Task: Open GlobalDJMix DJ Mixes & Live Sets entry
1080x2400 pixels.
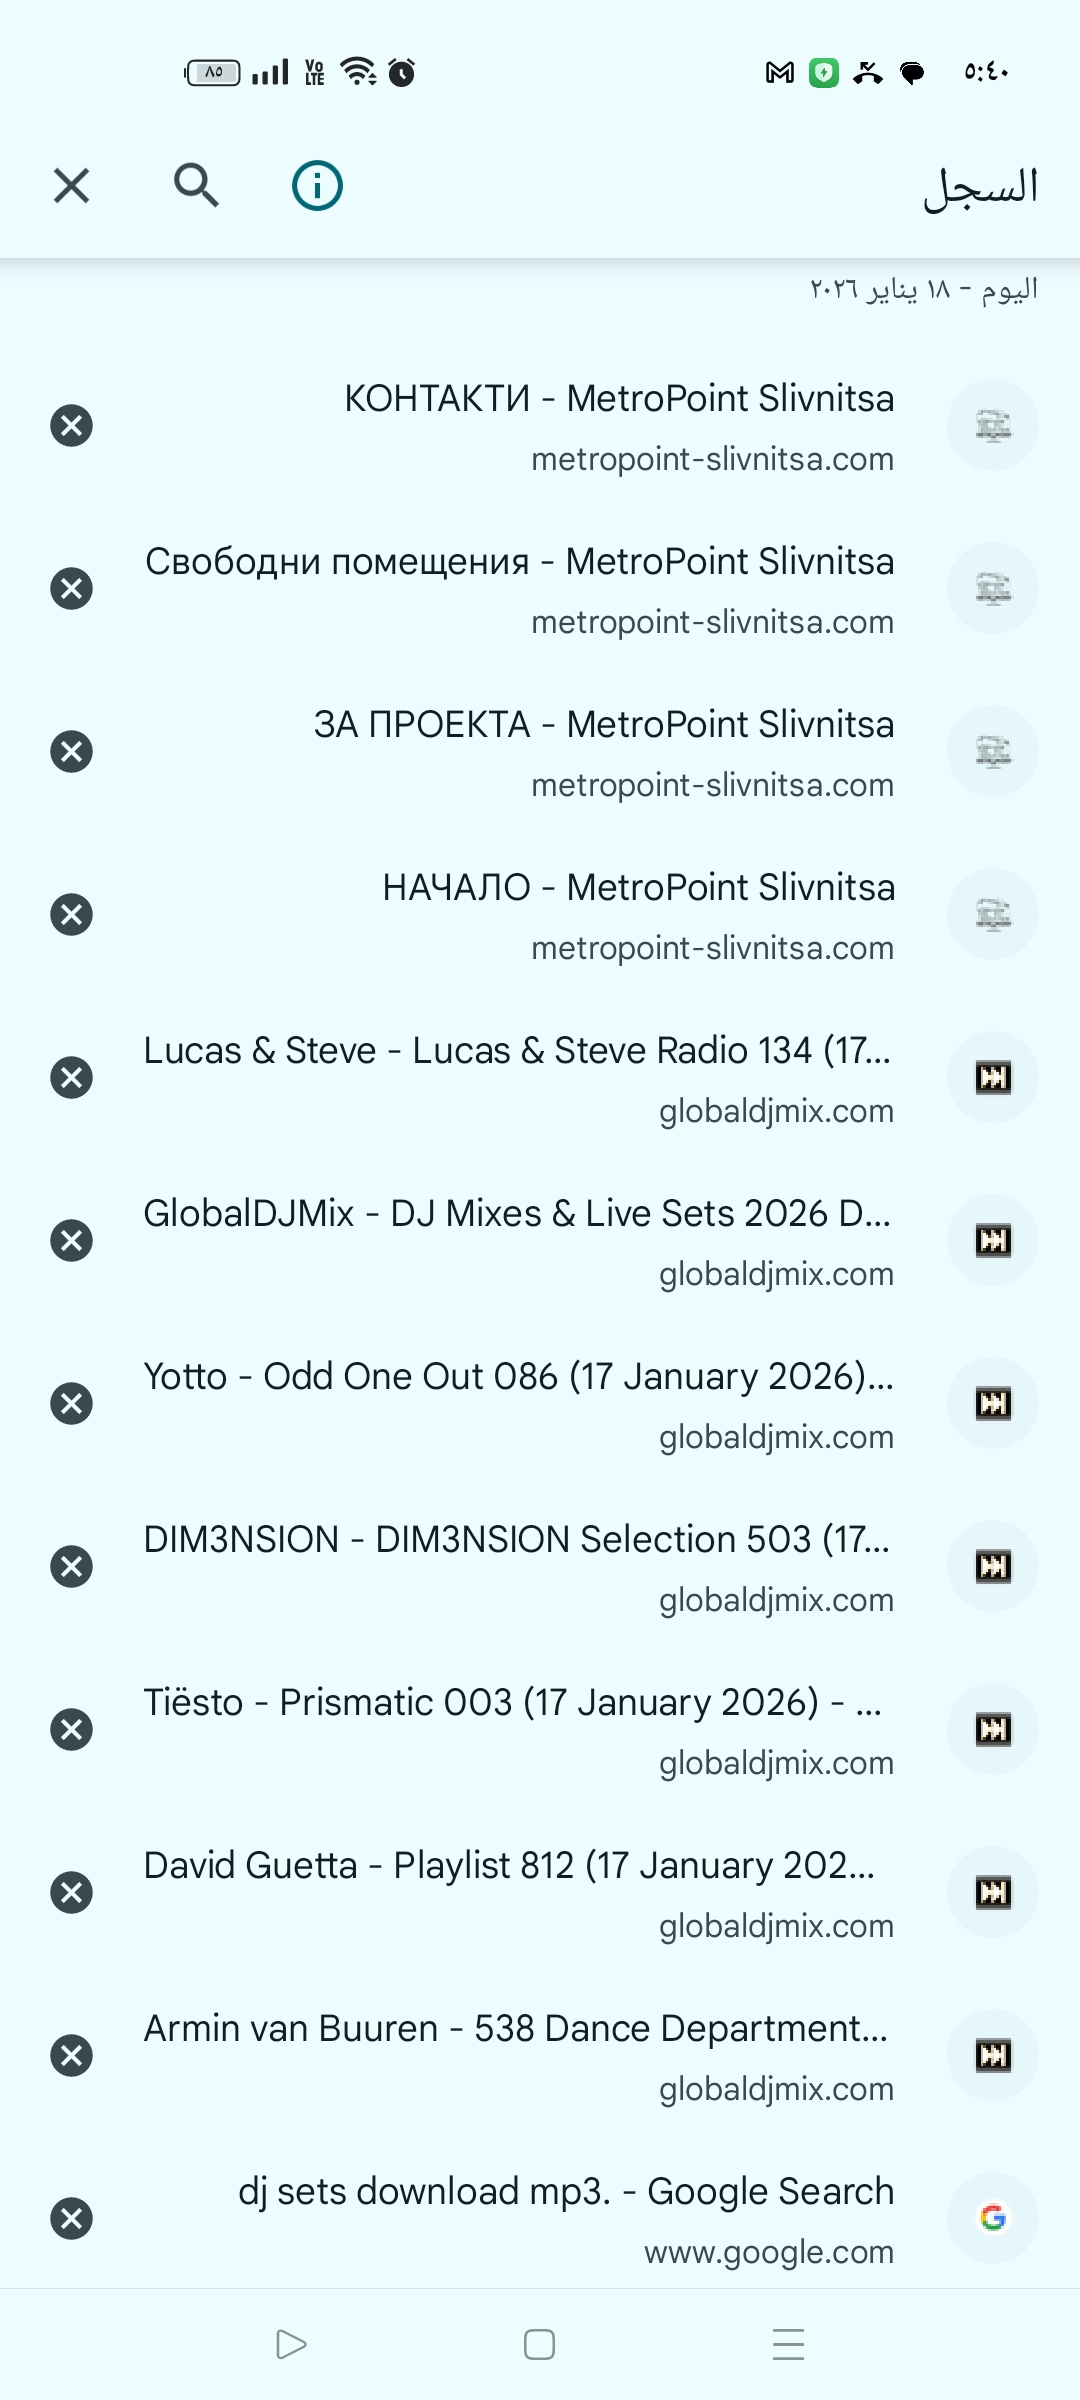Action: (x=540, y=1240)
